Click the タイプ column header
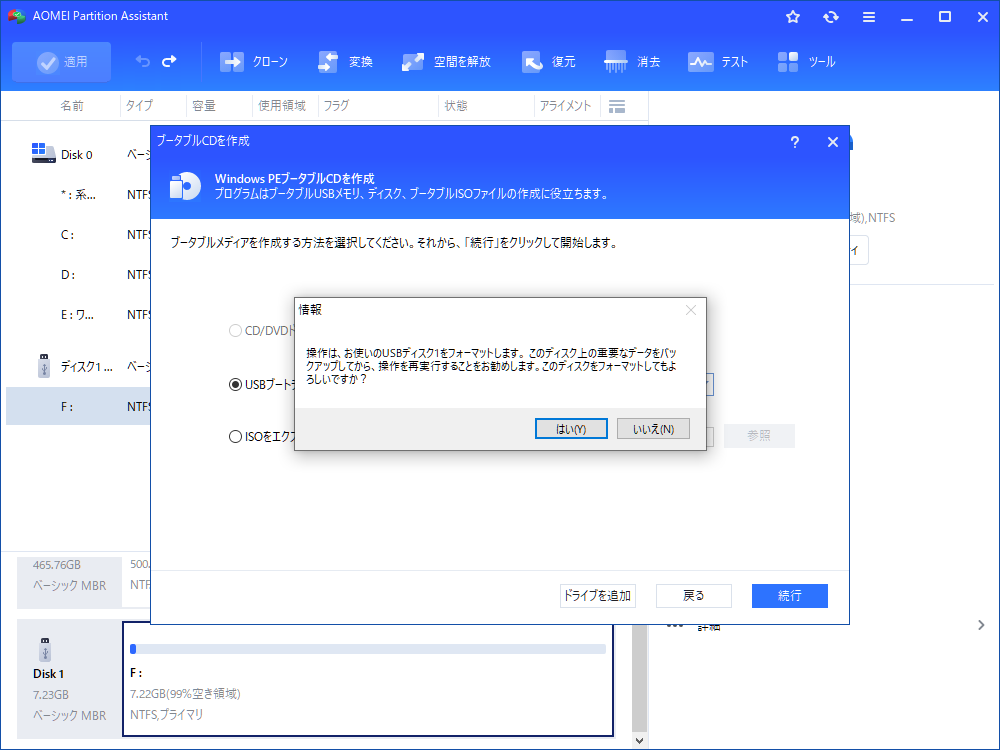The image size is (1000, 750). click(x=139, y=106)
